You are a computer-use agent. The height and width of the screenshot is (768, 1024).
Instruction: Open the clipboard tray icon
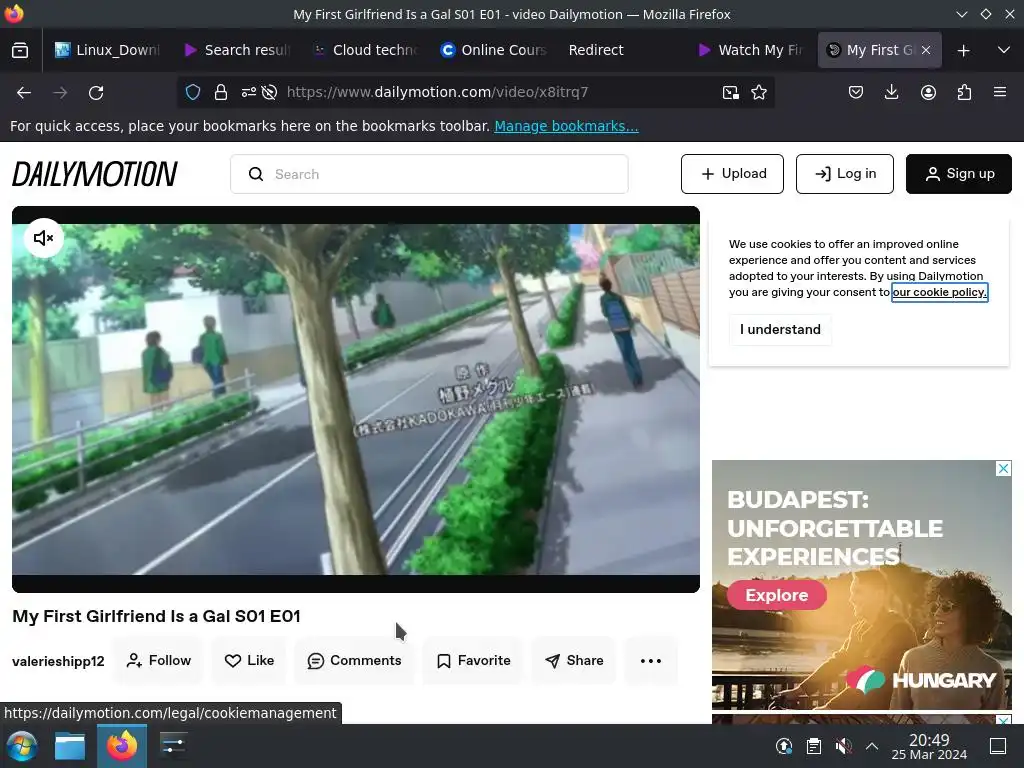[814, 746]
